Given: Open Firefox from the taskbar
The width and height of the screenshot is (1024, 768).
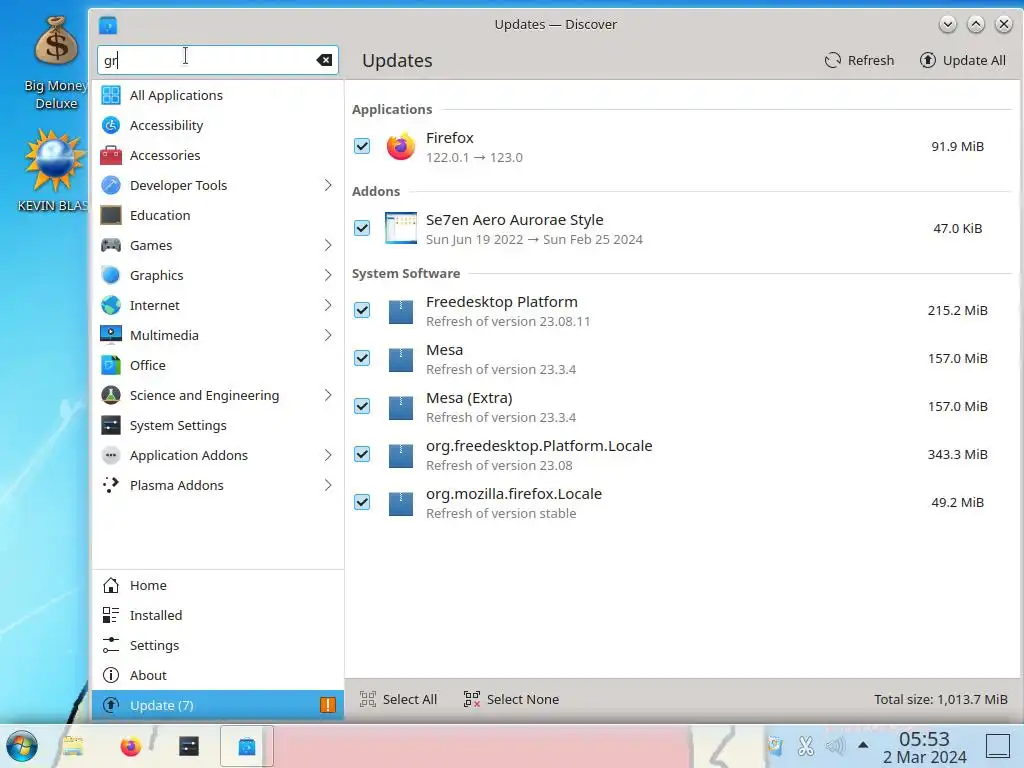Looking at the screenshot, I should [130, 746].
